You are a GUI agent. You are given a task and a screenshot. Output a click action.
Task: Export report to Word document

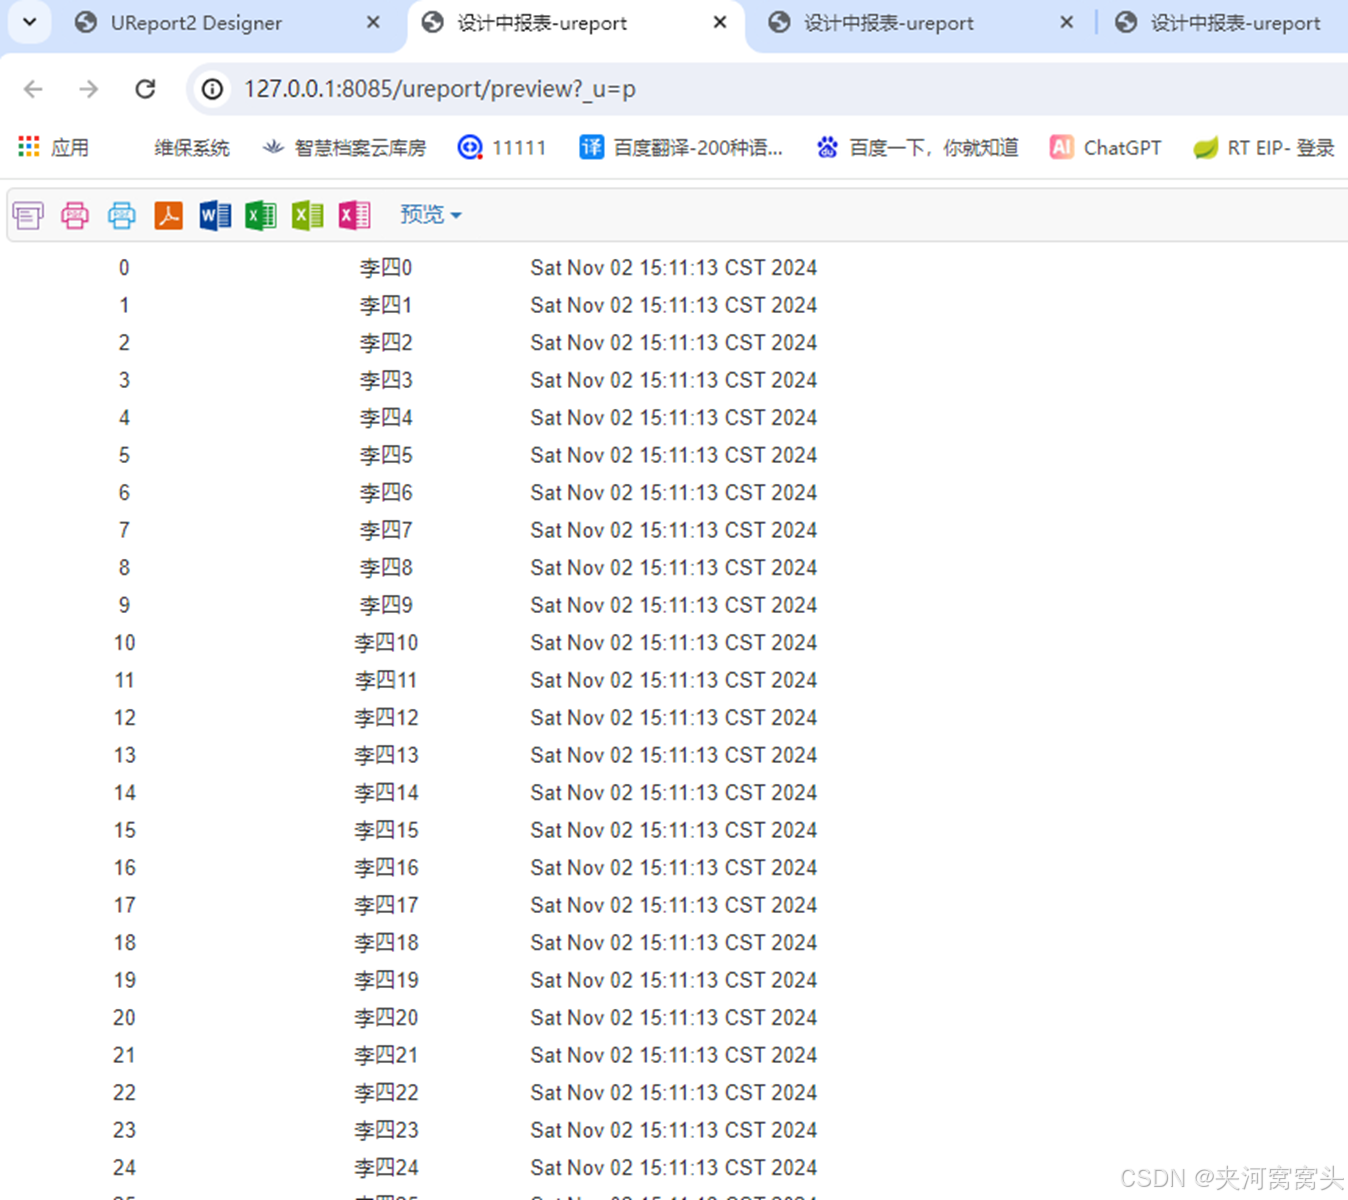215,215
